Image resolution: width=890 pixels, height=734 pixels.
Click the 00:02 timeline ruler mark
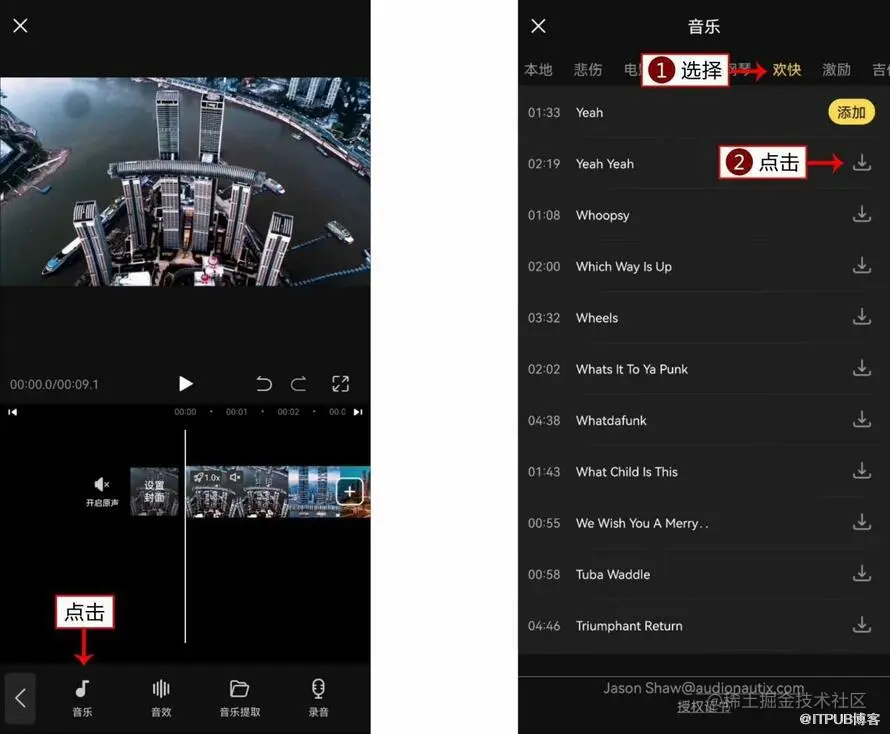pyautogui.click(x=288, y=412)
